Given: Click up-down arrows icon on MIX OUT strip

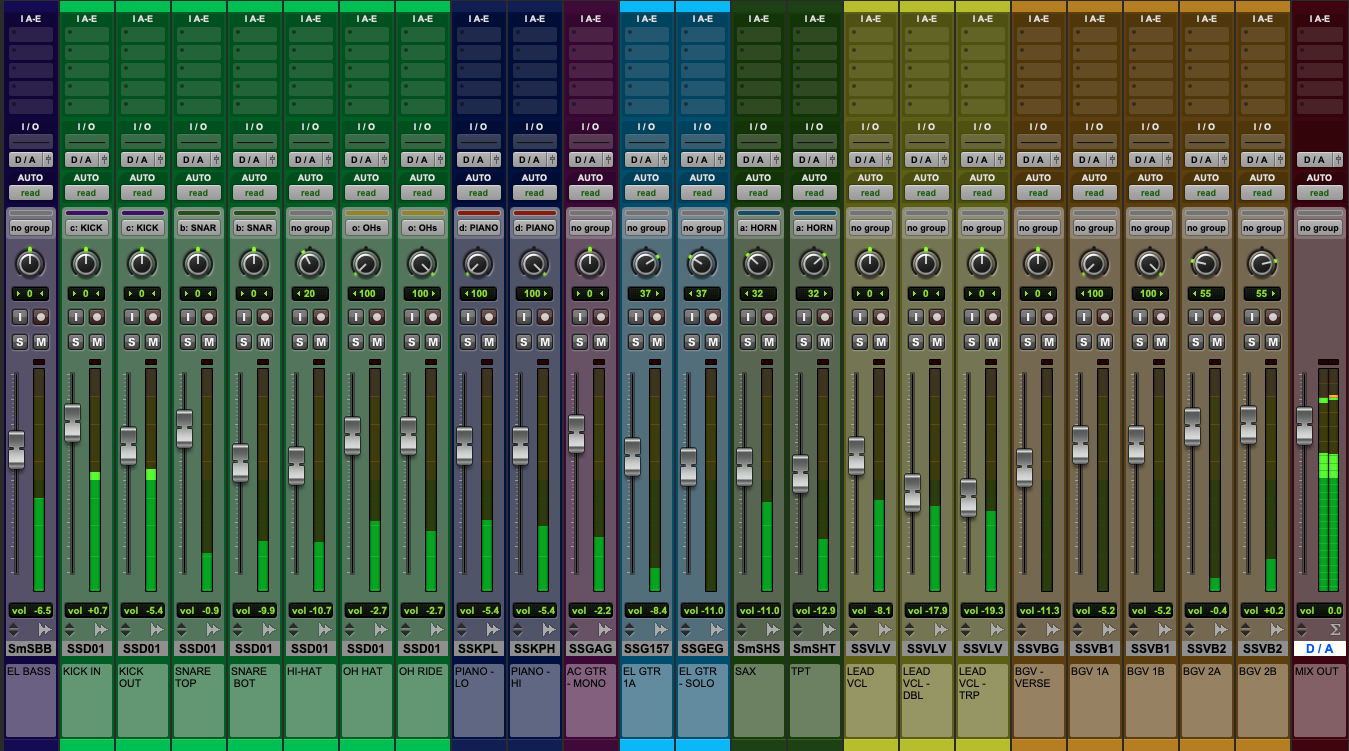Looking at the screenshot, I should (x=1302, y=630).
